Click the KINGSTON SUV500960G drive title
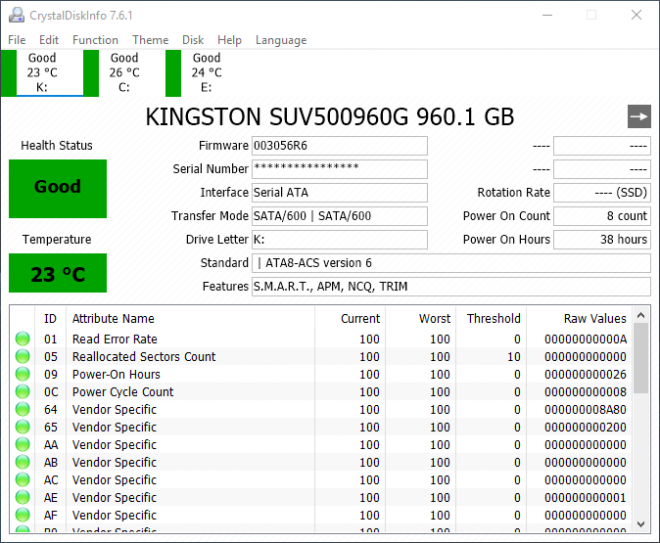 click(330, 117)
